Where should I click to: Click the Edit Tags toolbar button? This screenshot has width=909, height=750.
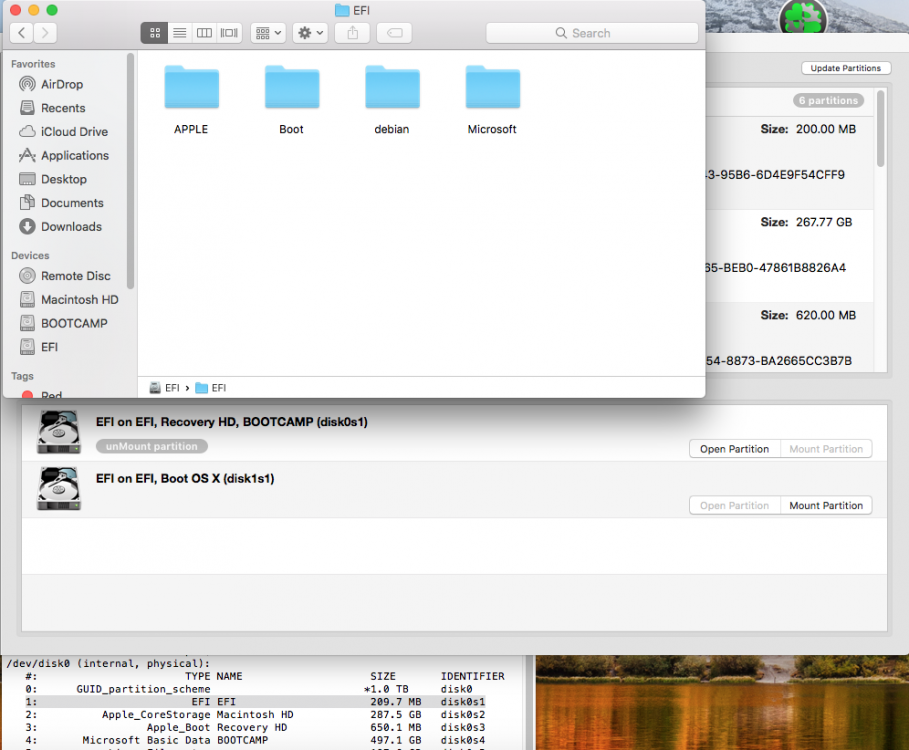click(394, 33)
